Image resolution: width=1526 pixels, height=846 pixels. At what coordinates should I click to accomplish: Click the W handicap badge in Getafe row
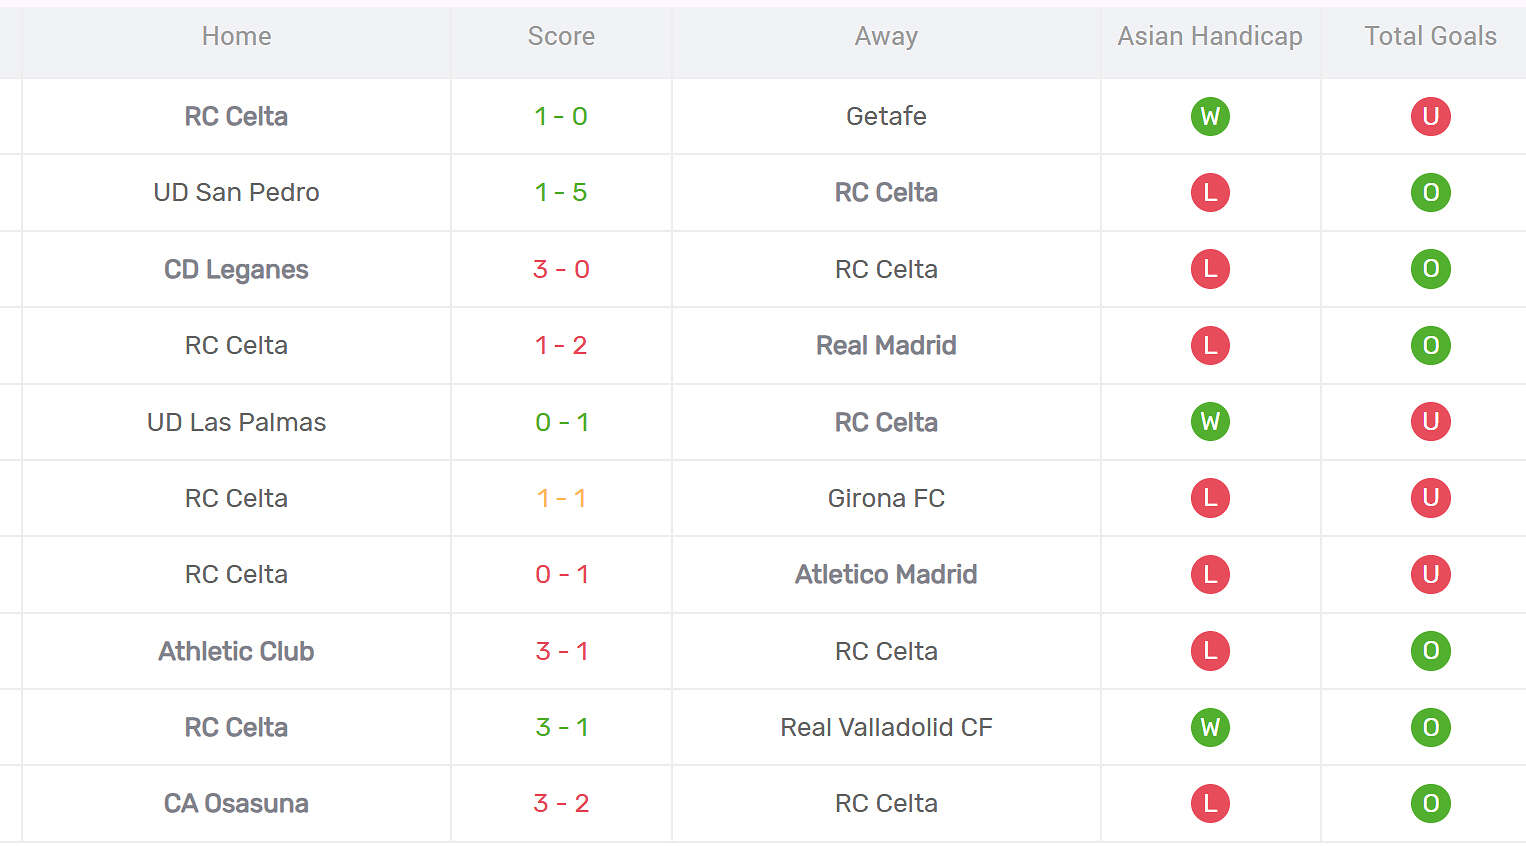click(1210, 116)
